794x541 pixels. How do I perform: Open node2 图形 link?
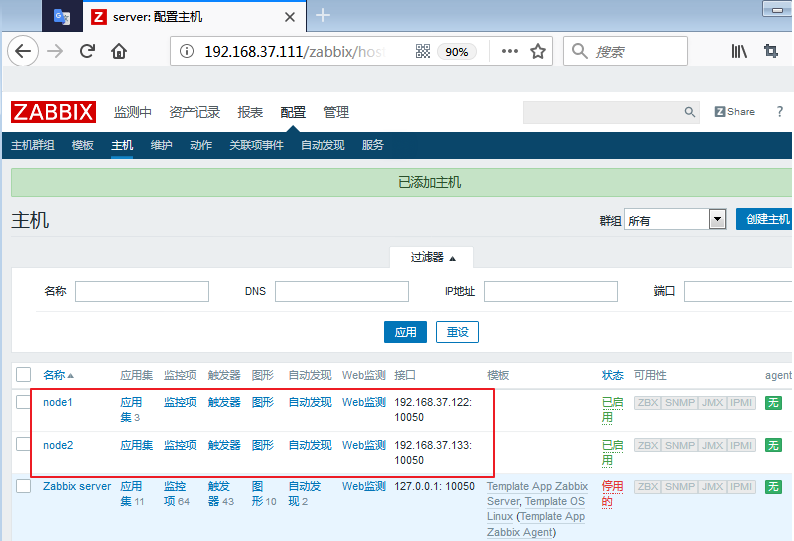(263, 445)
